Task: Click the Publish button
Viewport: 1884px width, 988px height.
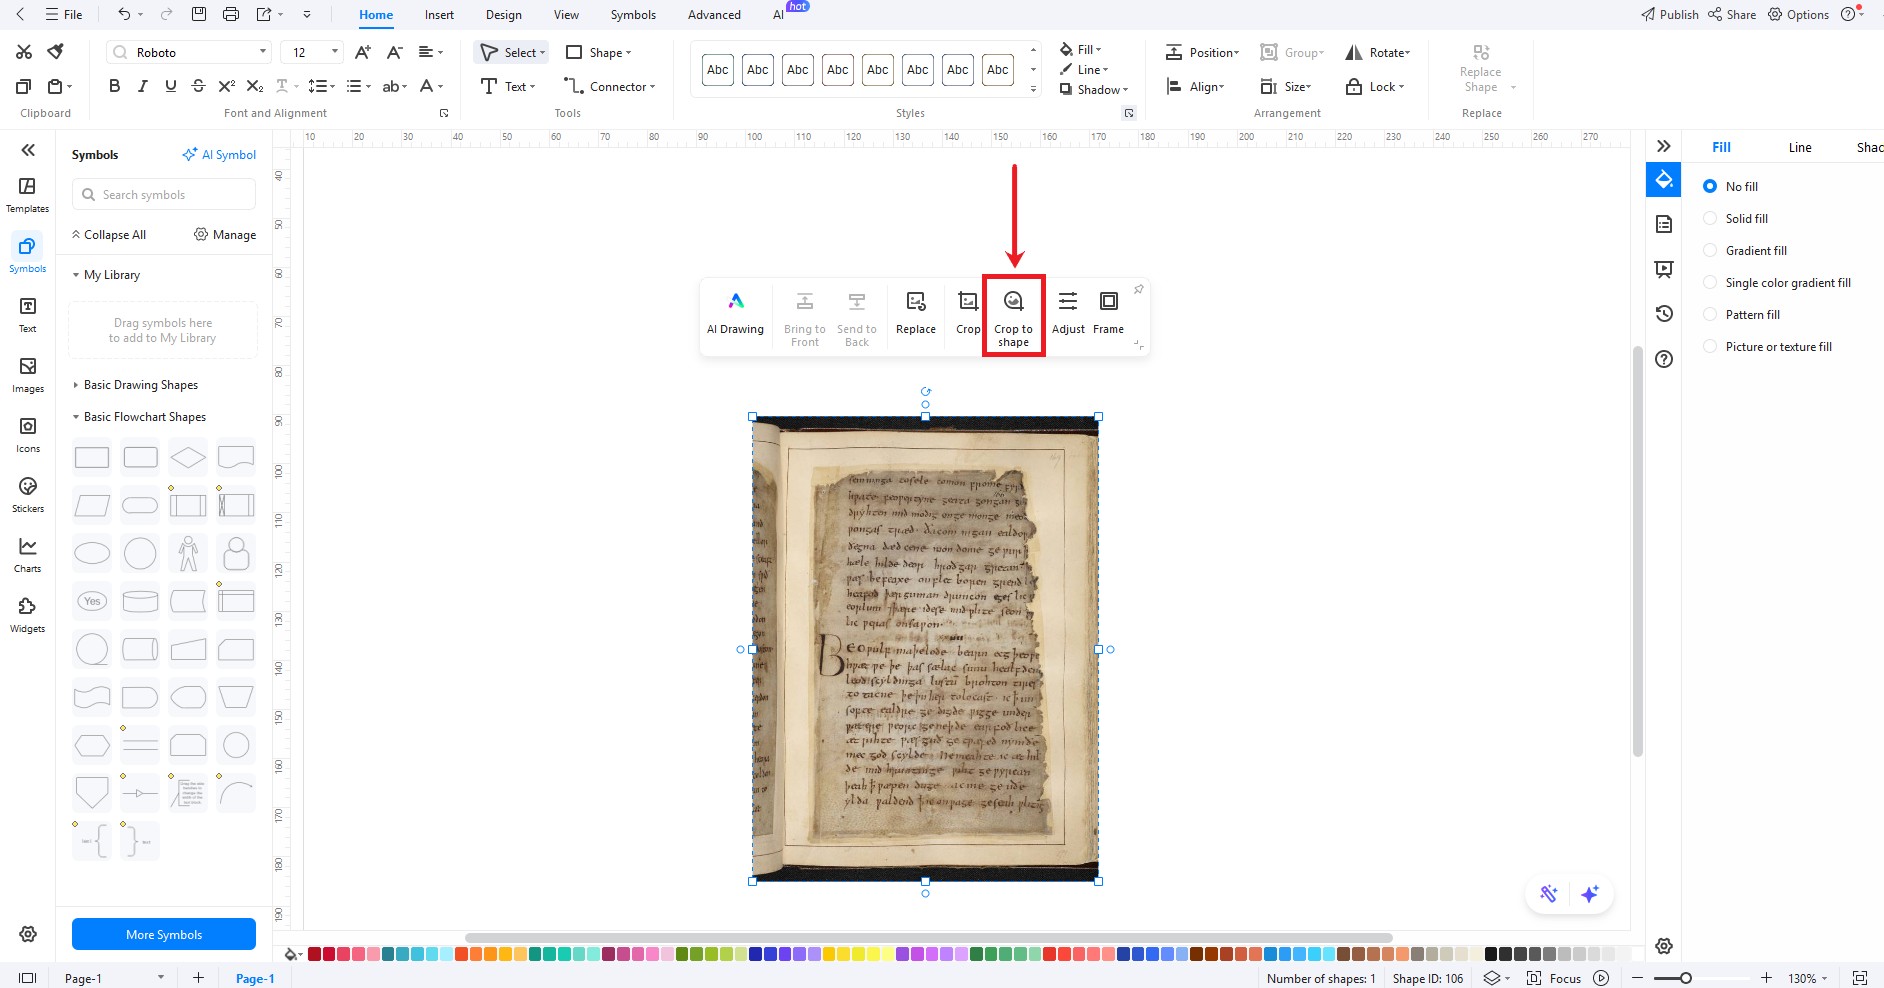Action: click(1669, 14)
